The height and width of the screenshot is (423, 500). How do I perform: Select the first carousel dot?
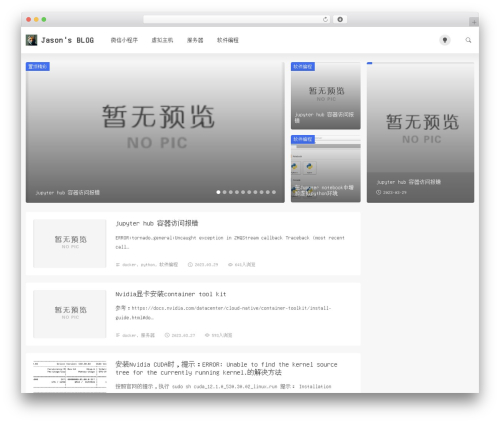(218, 192)
